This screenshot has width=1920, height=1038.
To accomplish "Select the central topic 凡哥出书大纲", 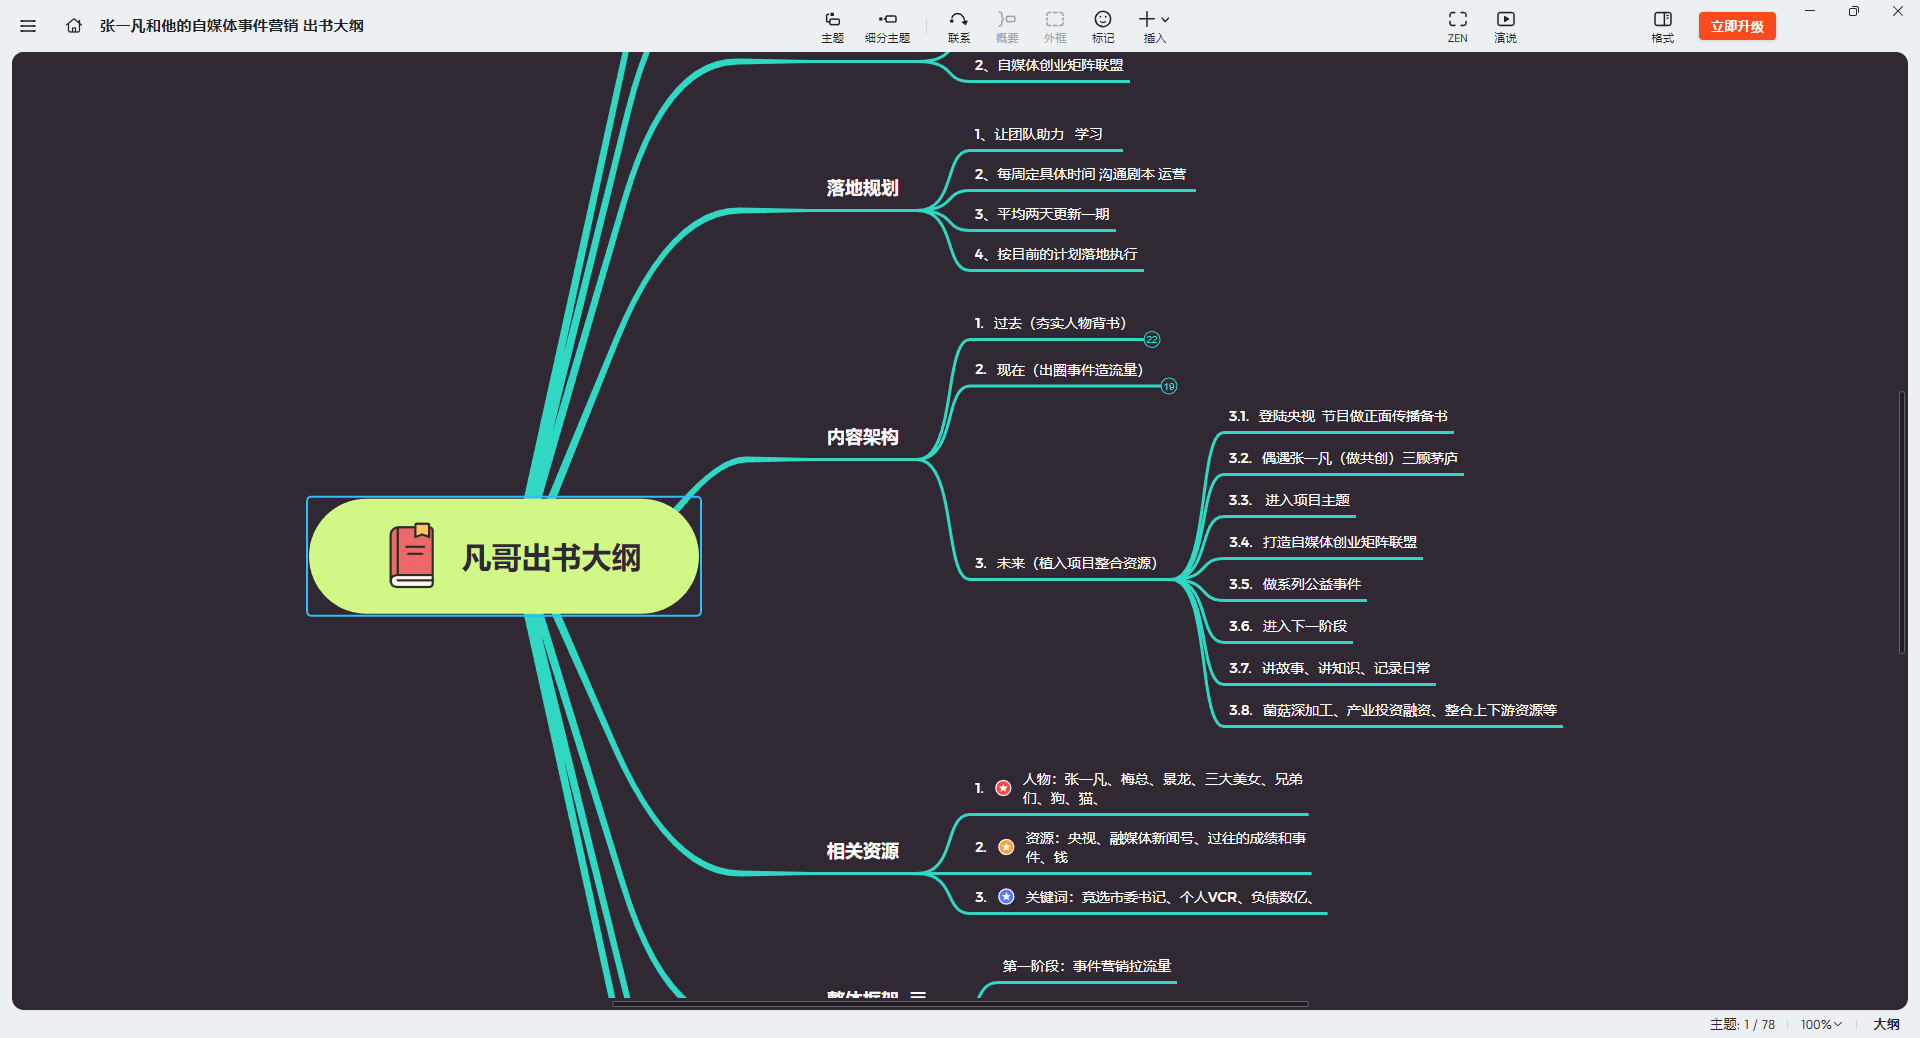I will click(503, 557).
